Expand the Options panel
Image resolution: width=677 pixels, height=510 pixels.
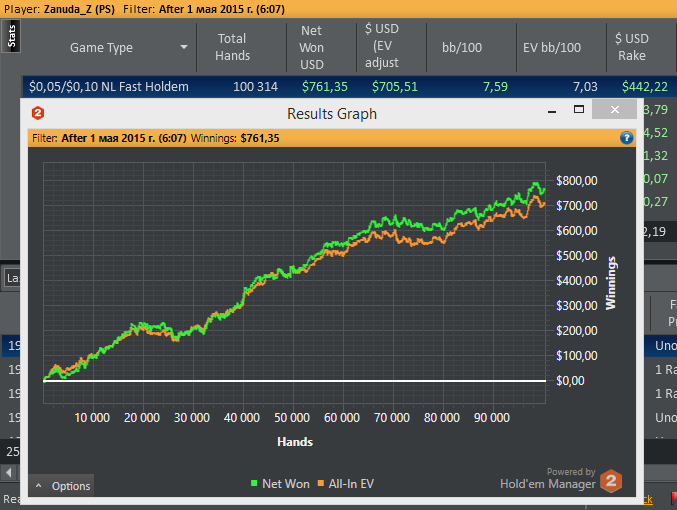pos(62,486)
